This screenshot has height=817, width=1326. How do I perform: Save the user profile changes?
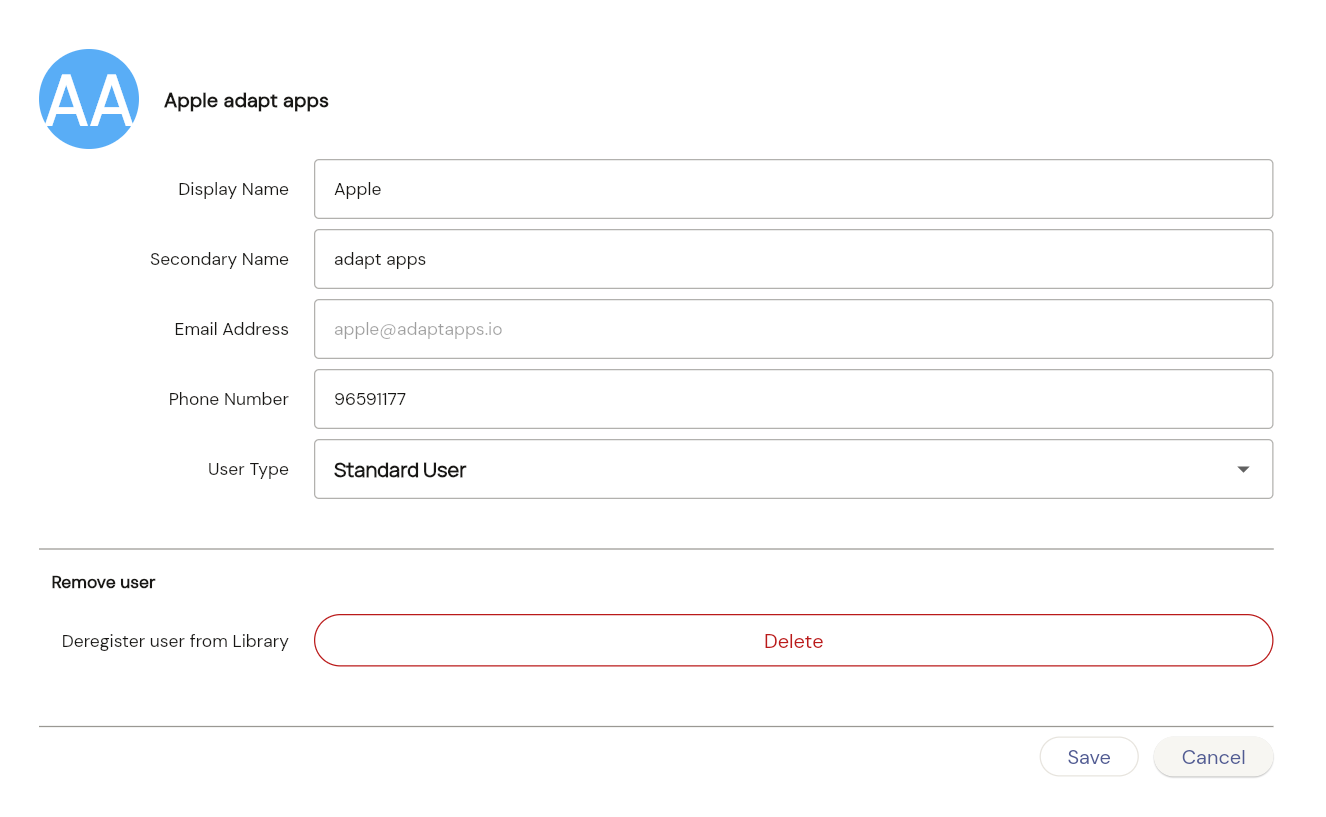1088,757
